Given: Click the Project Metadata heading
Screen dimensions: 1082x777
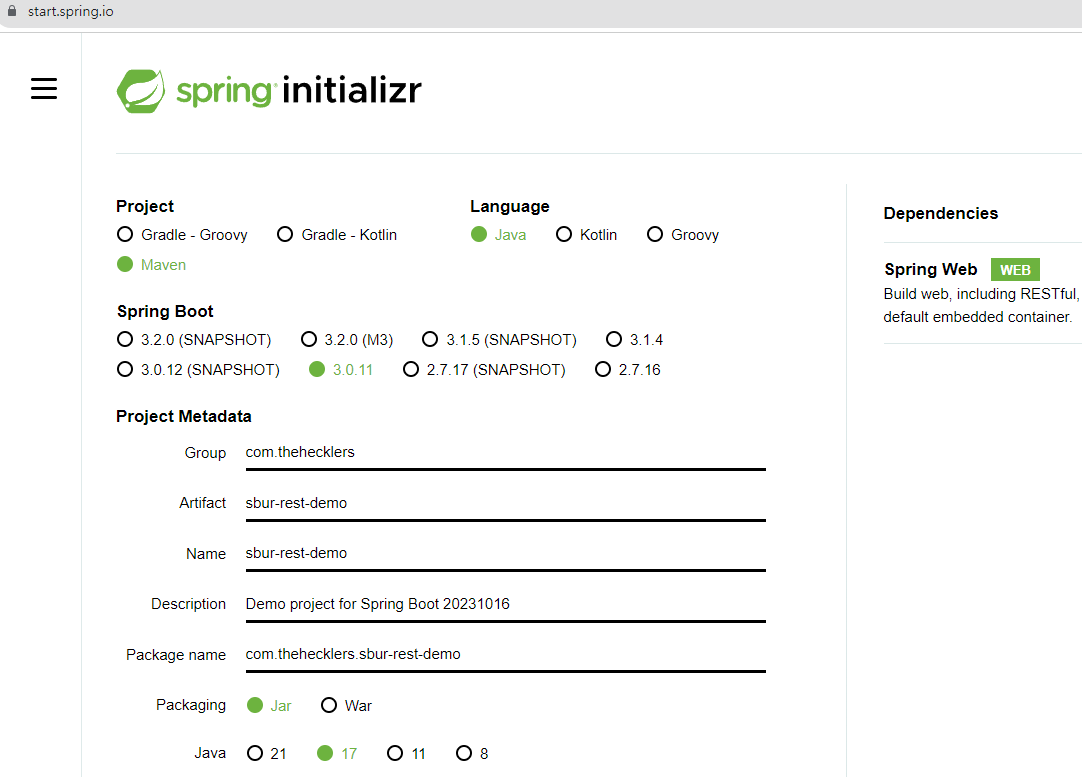Looking at the screenshot, I should point(184,416).
